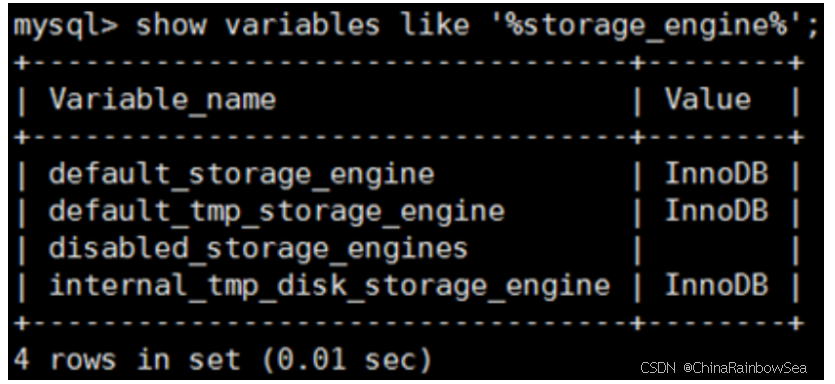Screen dimensions: 835x384
Task: Click the mysql> prompt text
Action: (x=66, y=26)
